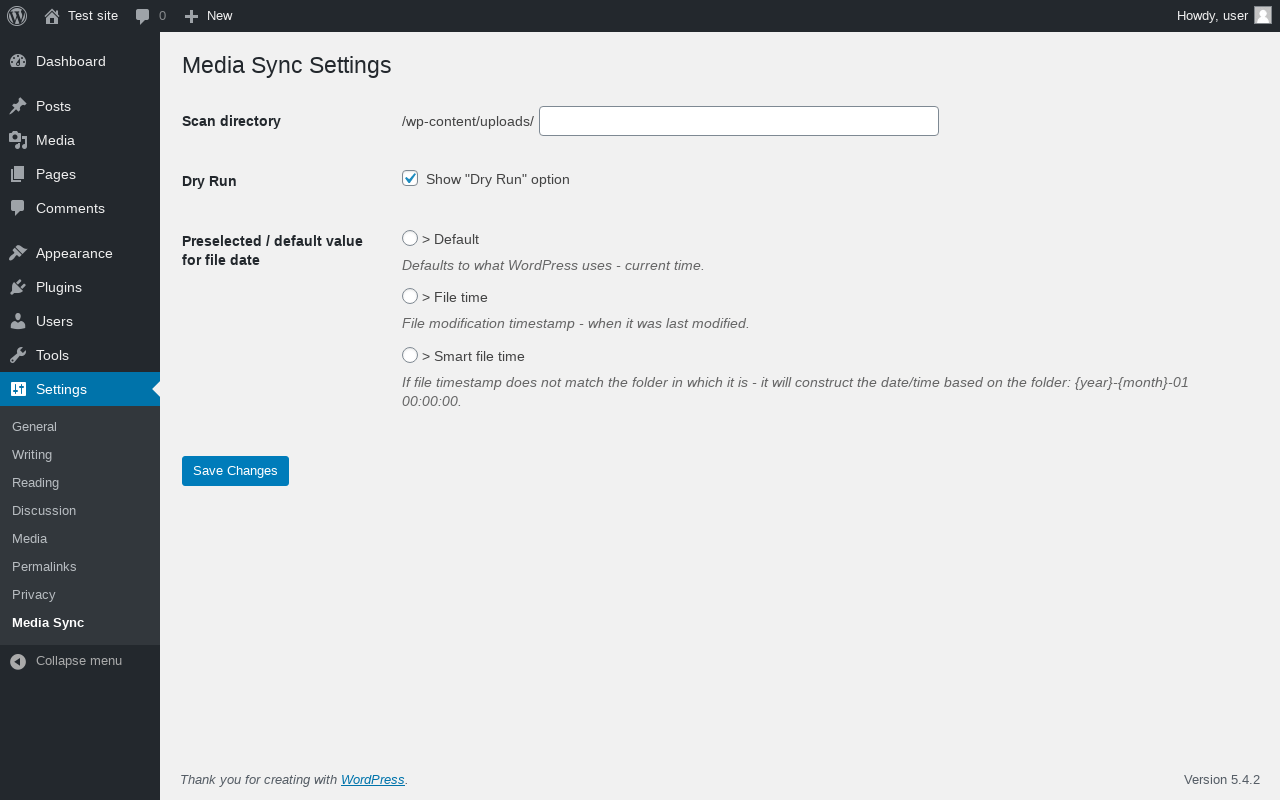Image resolution: width=1280 pixels, height=800 pixels.
Task: Focus the Scan directory text field
Action: 739,121
